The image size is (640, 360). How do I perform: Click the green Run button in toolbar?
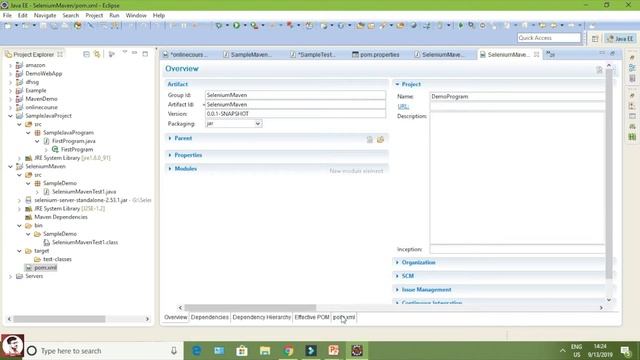tap(236, 25)
